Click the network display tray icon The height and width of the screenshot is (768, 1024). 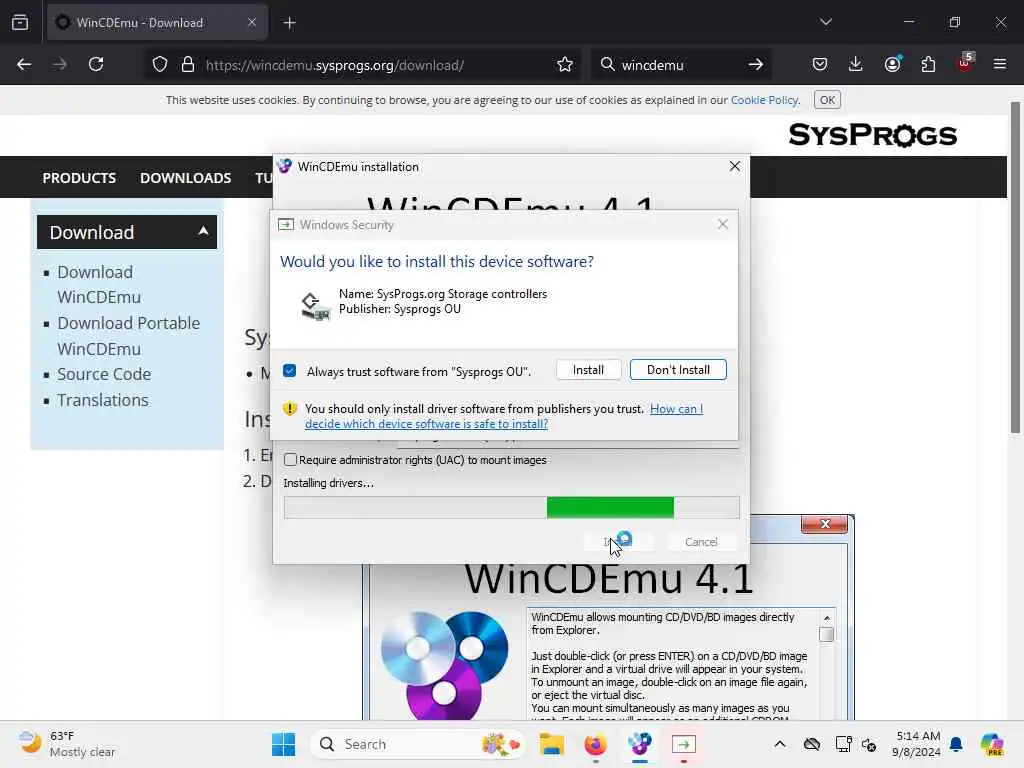point(843,744)
